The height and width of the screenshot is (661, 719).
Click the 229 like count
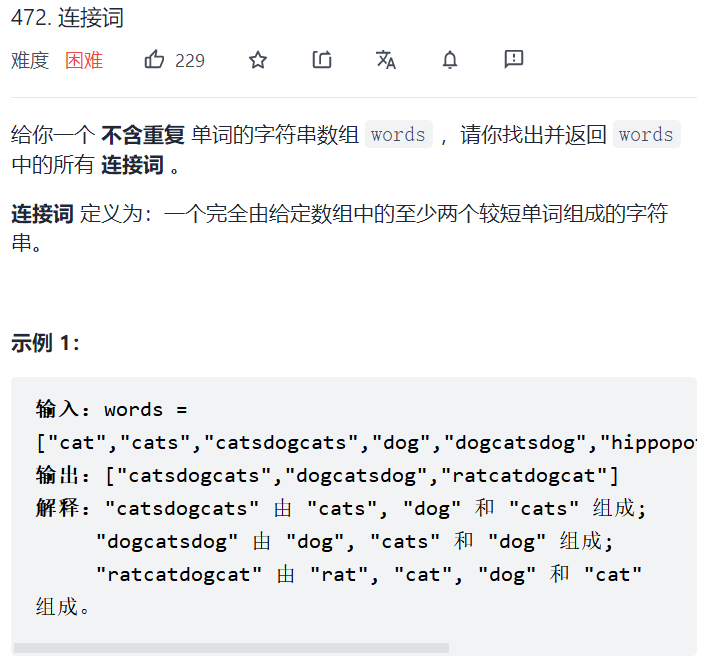190,61
